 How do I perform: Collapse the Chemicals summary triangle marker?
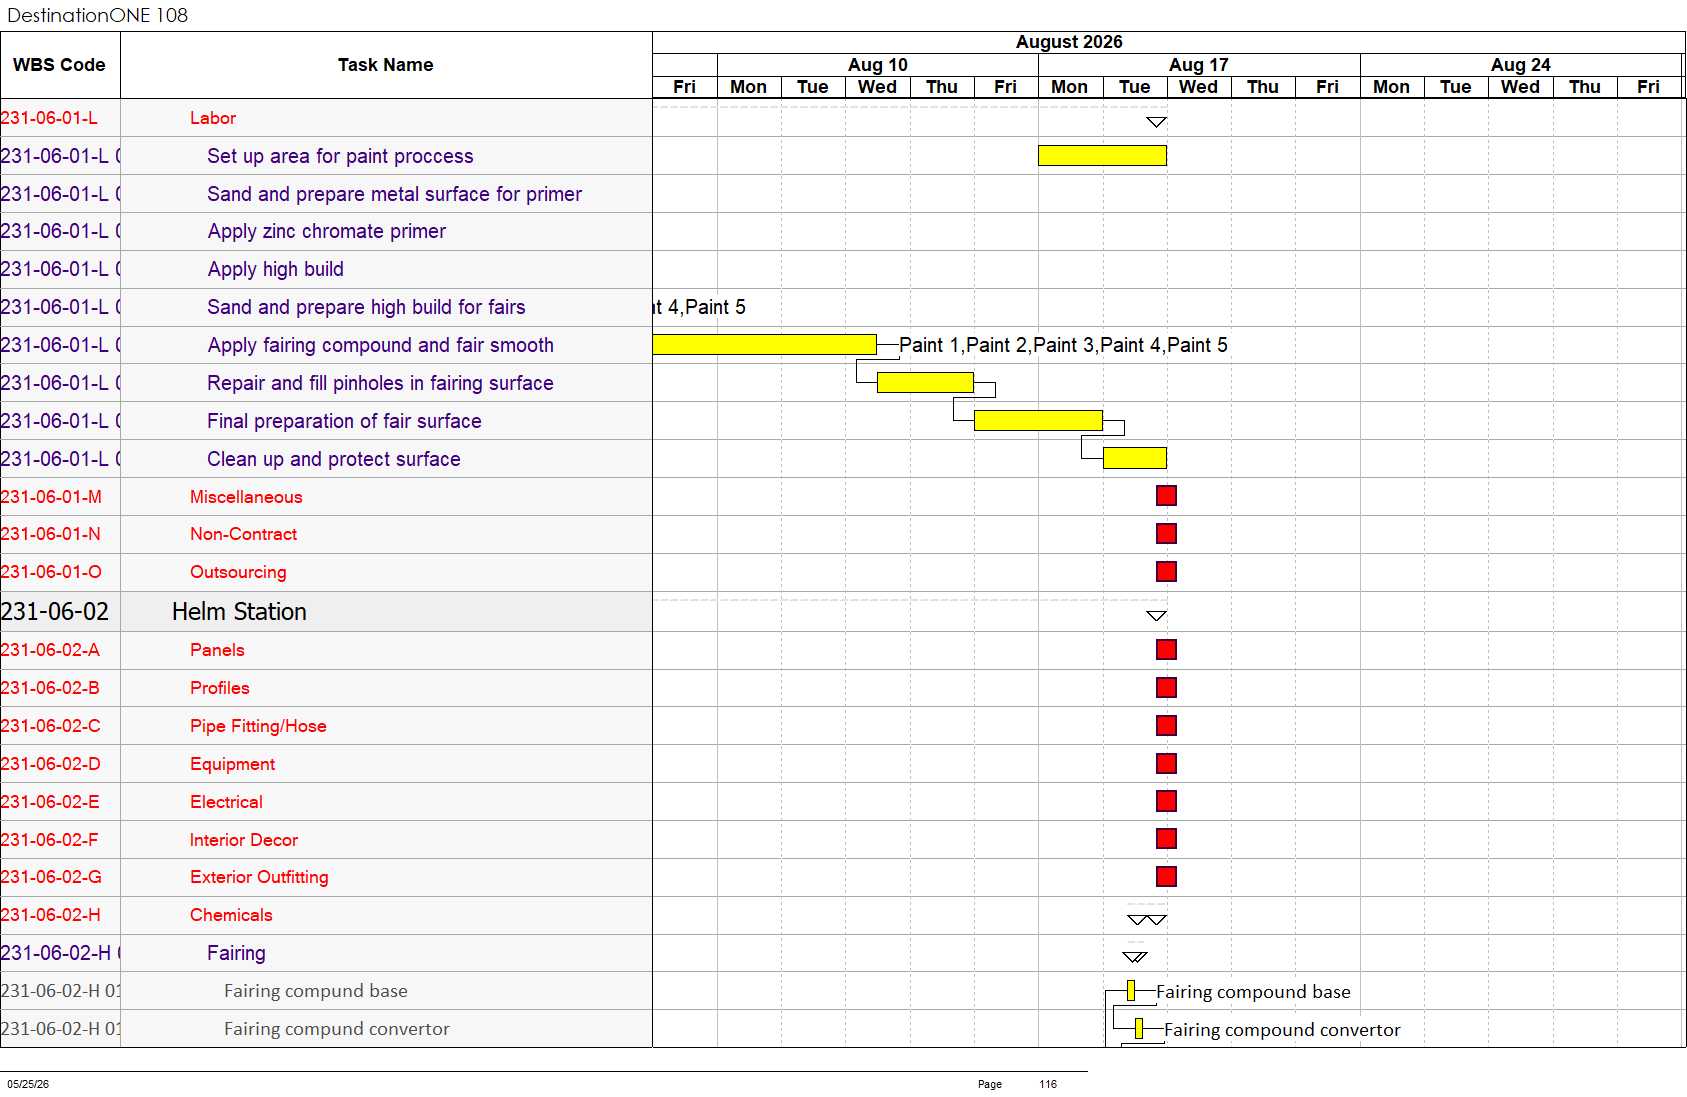[1147, 920]
